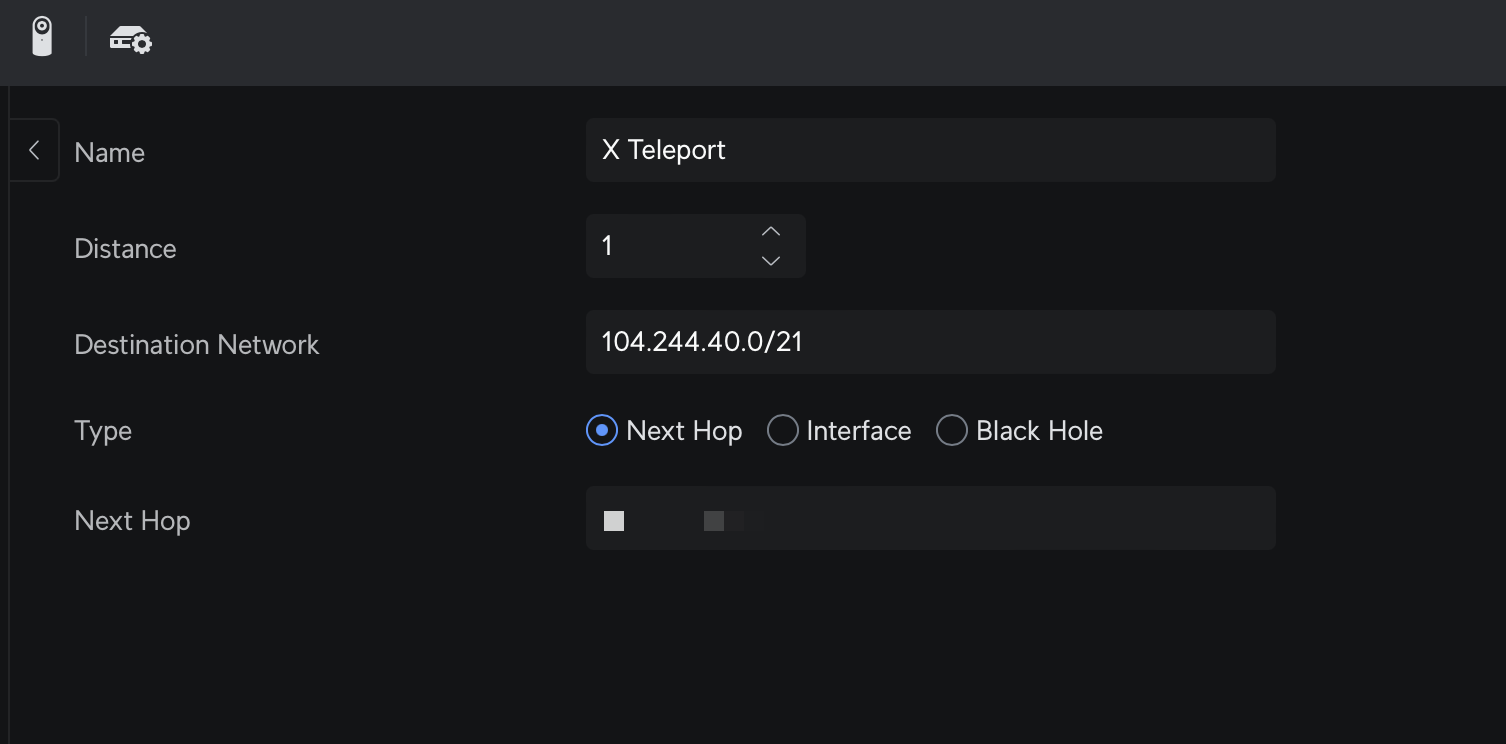Image resolution: width=1506 pixels, height=744 pixels.
Task: Click the empty dark top header bar
Action: point(800,42)
